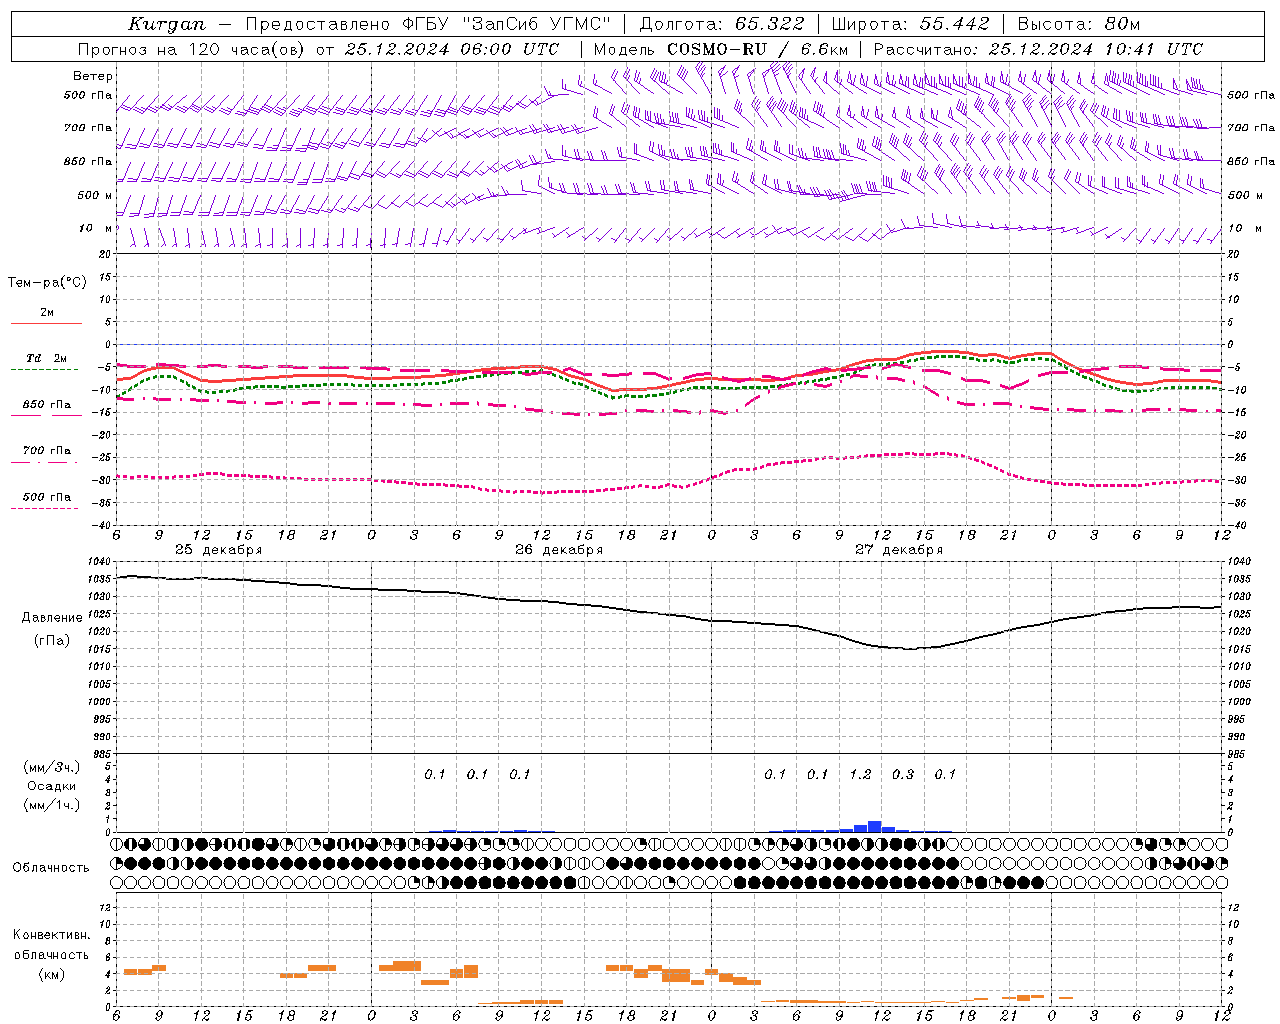Click the longitude value Долгота: 65.322
This screenshot has width=1280, height=1024.
pyautogui.click(x=722, y=24)
